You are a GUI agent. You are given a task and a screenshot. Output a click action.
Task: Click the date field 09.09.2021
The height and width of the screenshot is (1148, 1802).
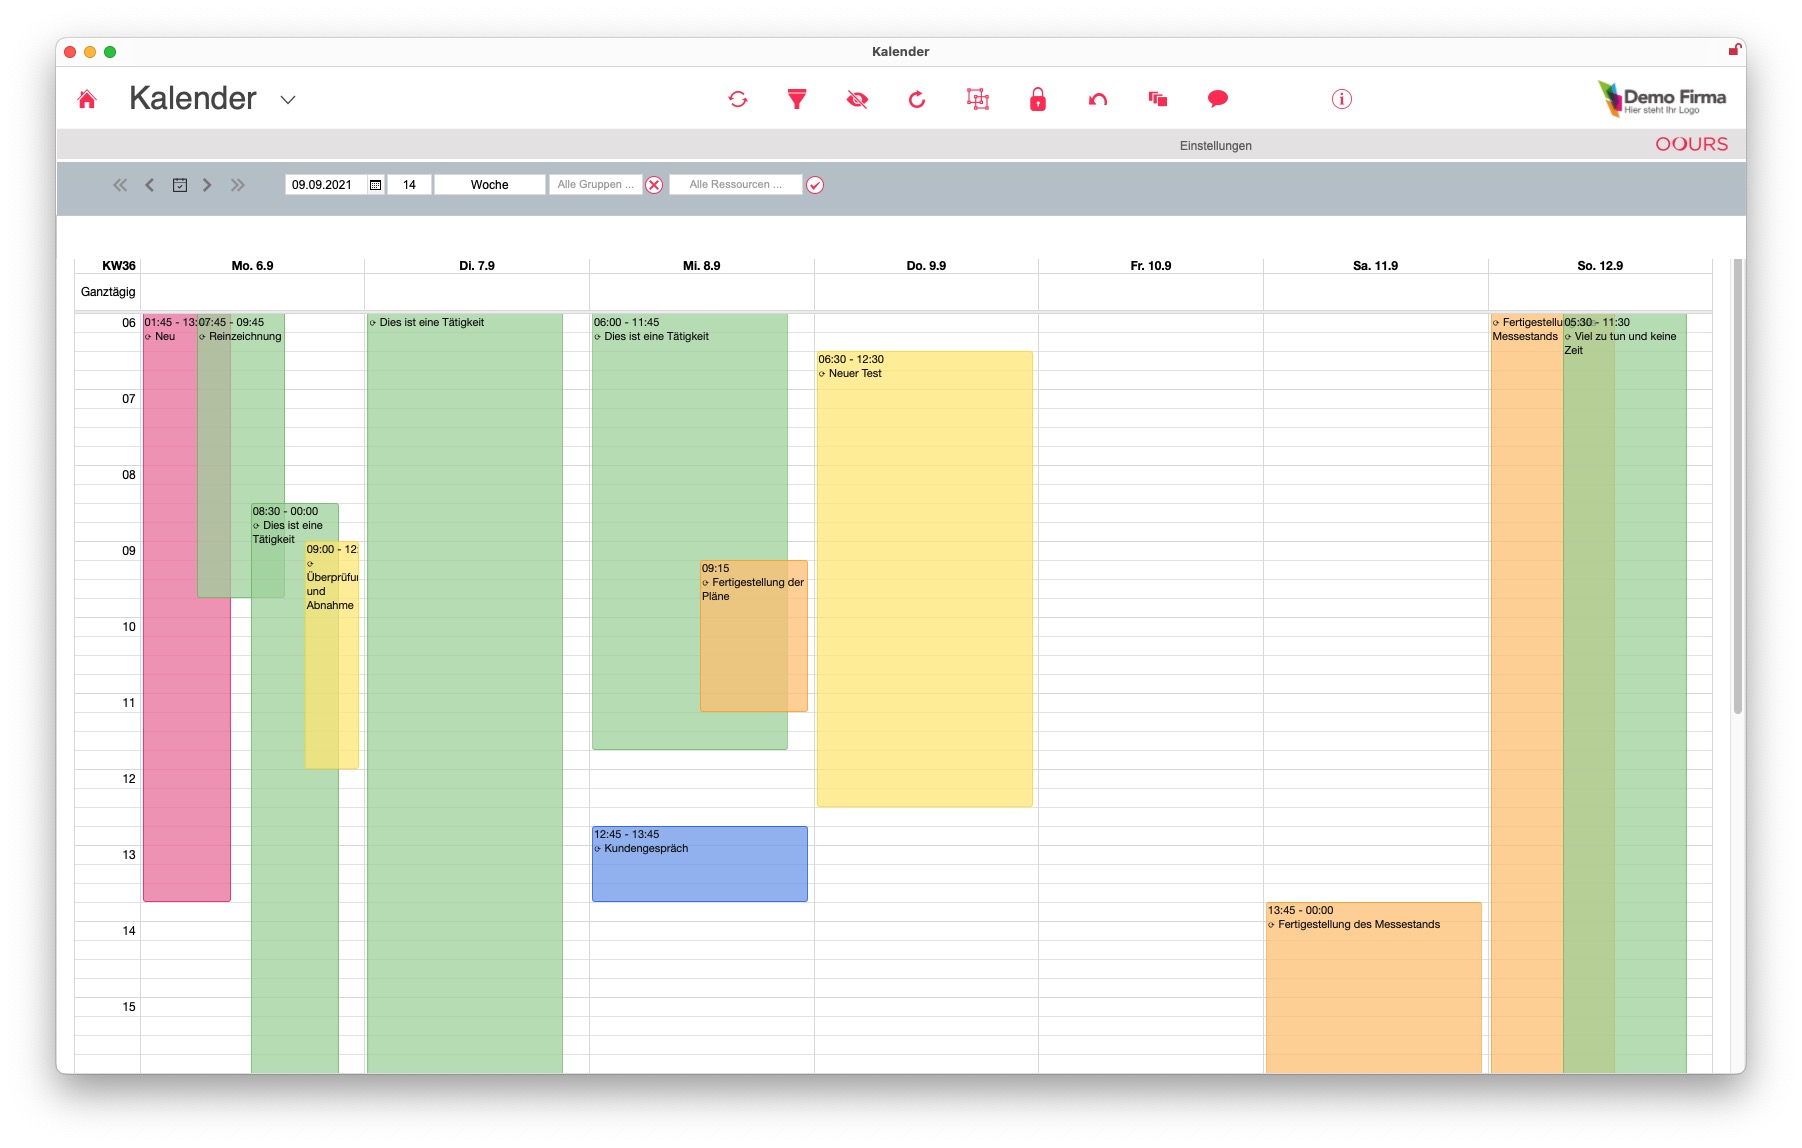(x=325, y=185)
